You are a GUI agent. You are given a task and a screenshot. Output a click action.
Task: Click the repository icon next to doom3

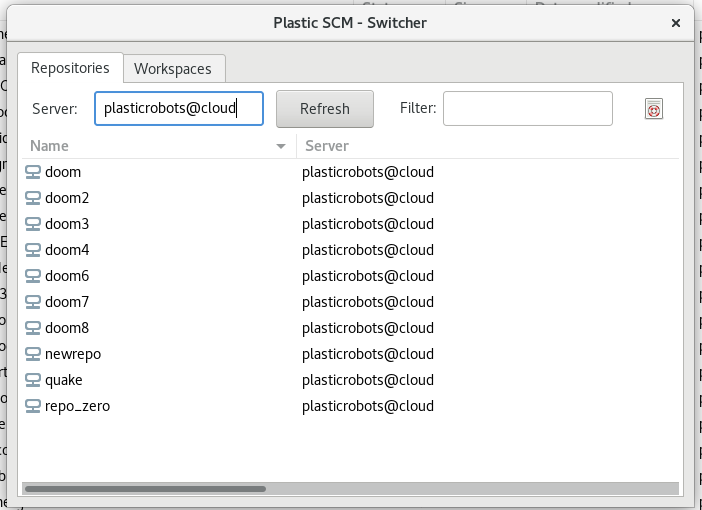[x=33, y=224]
